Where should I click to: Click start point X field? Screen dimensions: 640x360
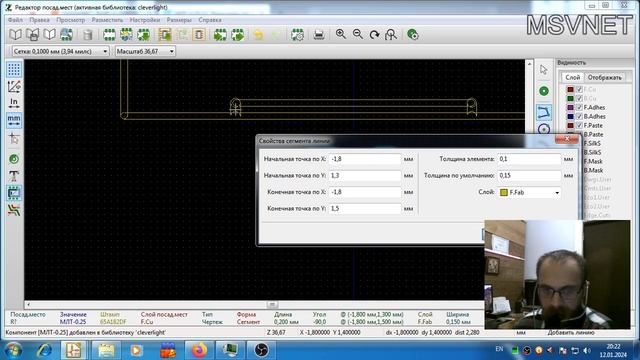tap(365, 159)
